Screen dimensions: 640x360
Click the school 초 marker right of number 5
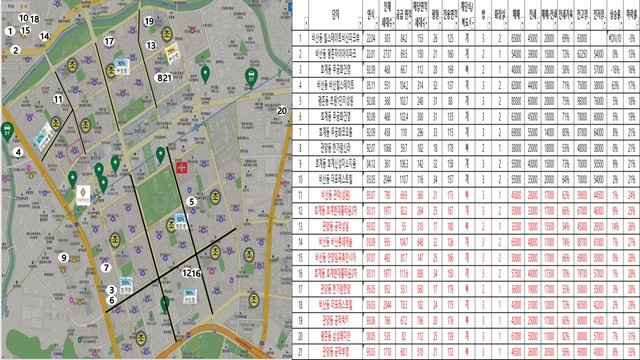pyautogui.click(x=215, y=198)
